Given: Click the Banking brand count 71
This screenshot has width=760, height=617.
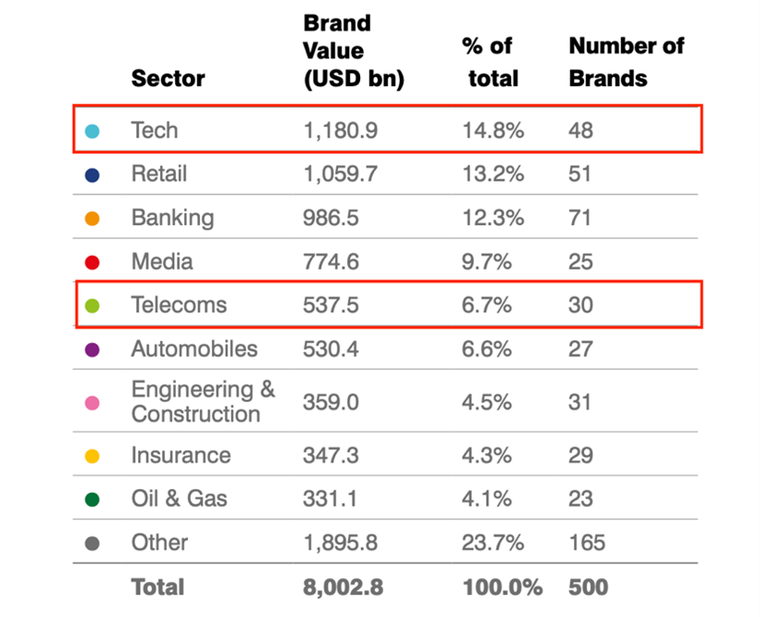Looking at the screenshot, I should pos(580,218).
